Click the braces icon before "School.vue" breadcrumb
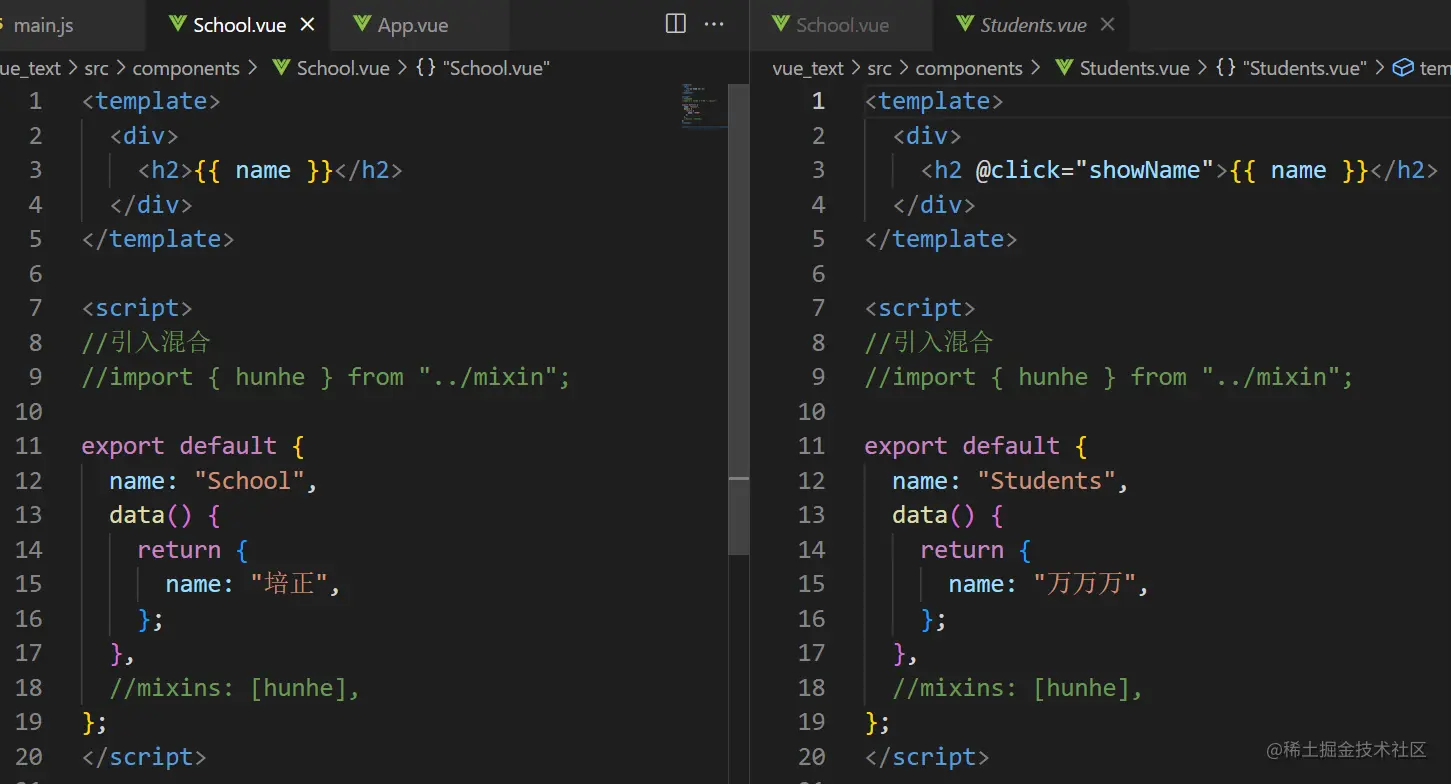 coord(426,68)
